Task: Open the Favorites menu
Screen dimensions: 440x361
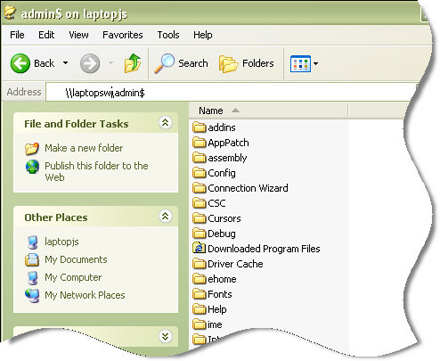Action: tap(123, 35)
